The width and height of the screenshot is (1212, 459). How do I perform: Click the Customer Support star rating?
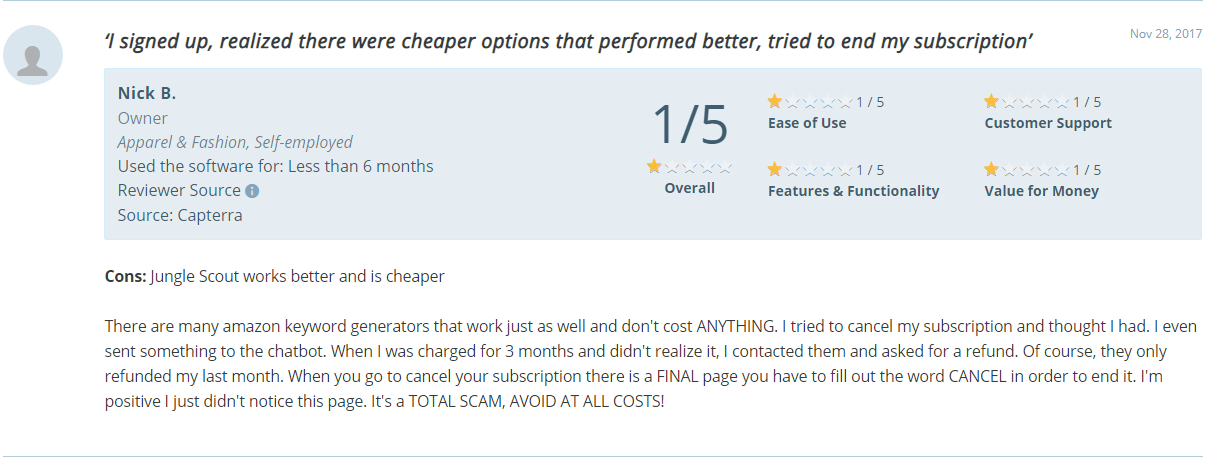[1027, 101]
